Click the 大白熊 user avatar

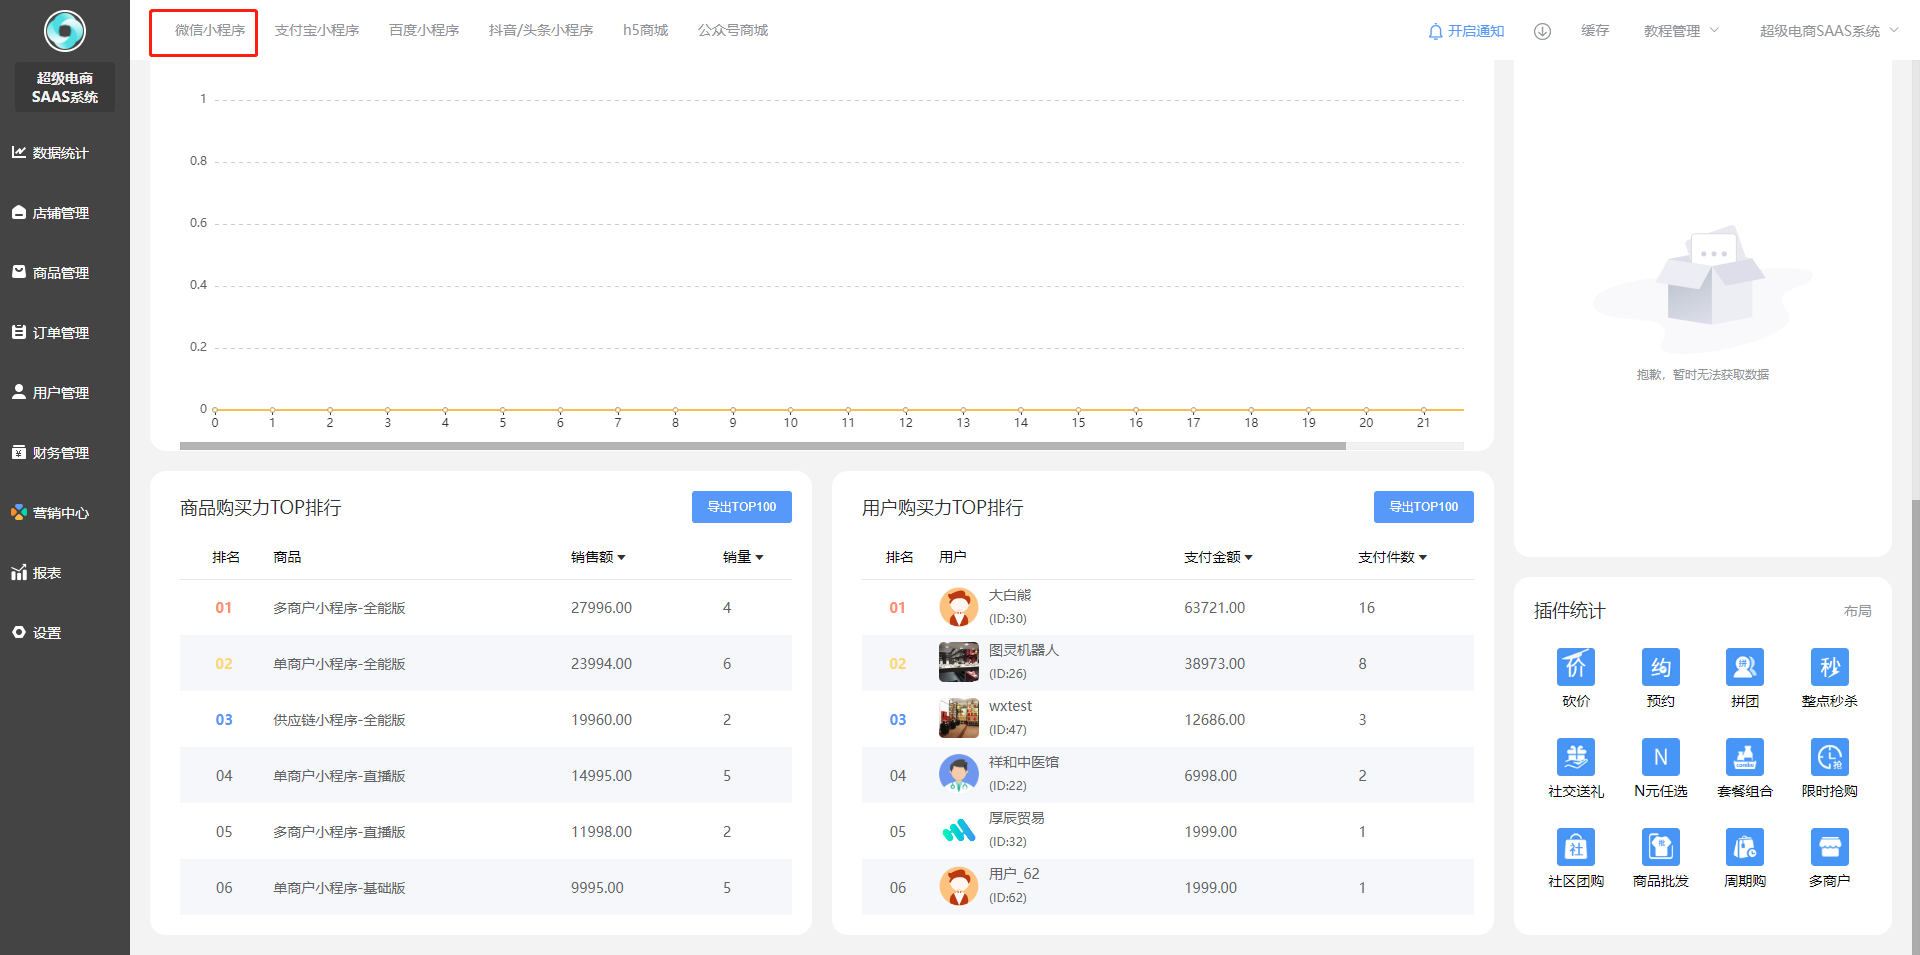point(958,607)
